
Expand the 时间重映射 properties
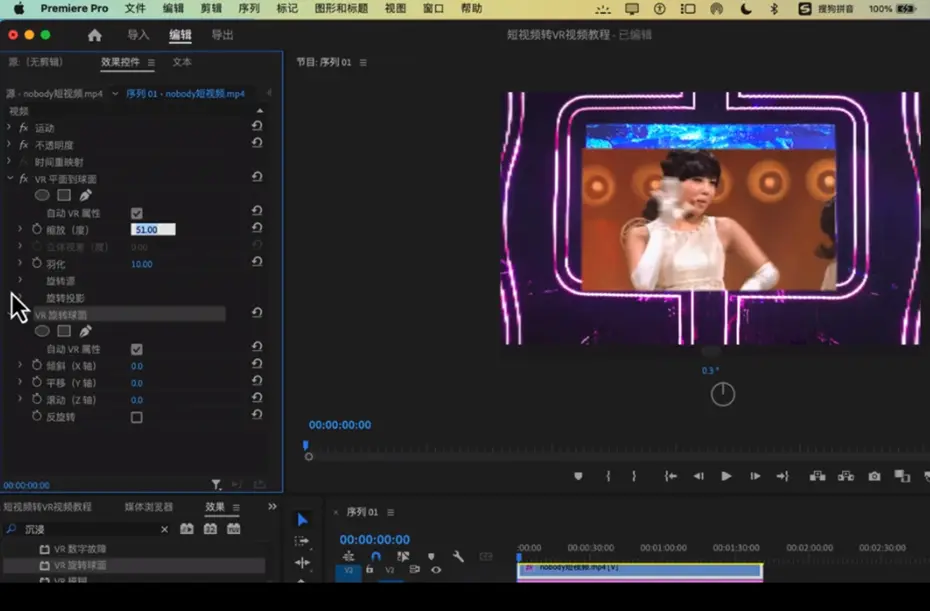click(x=9, y=161)
